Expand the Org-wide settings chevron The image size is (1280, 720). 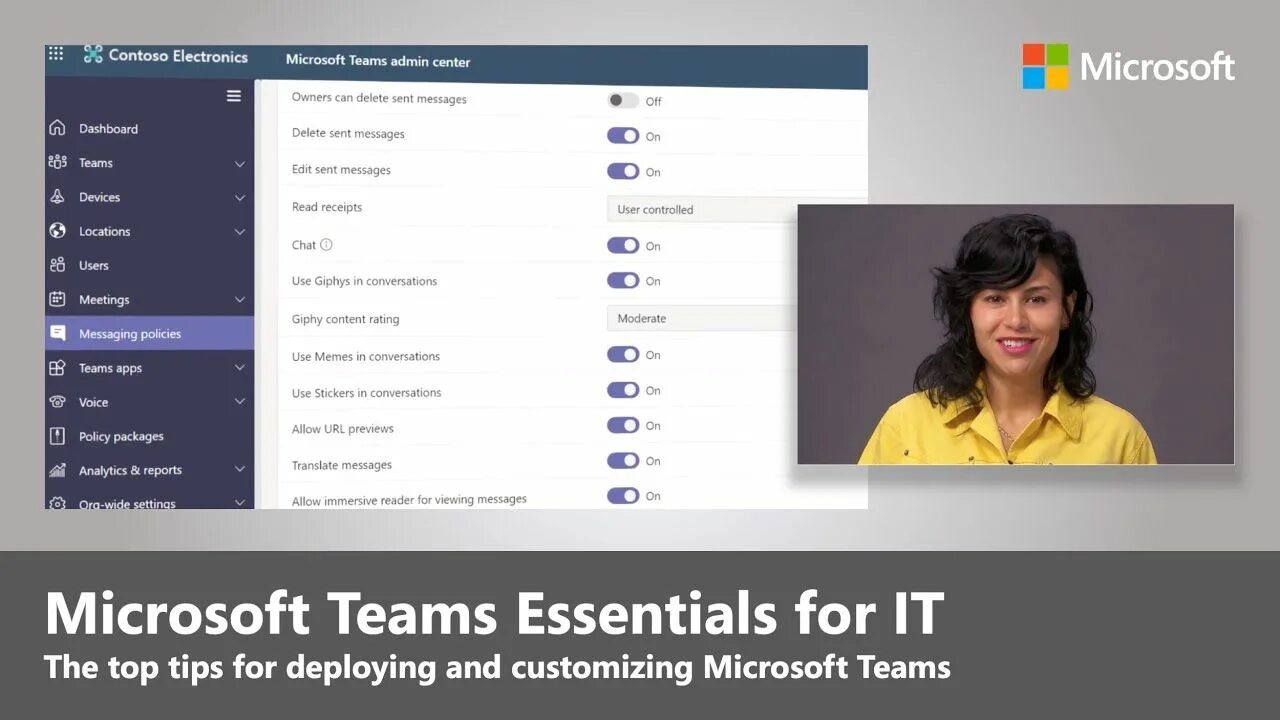tap(240, 503)
